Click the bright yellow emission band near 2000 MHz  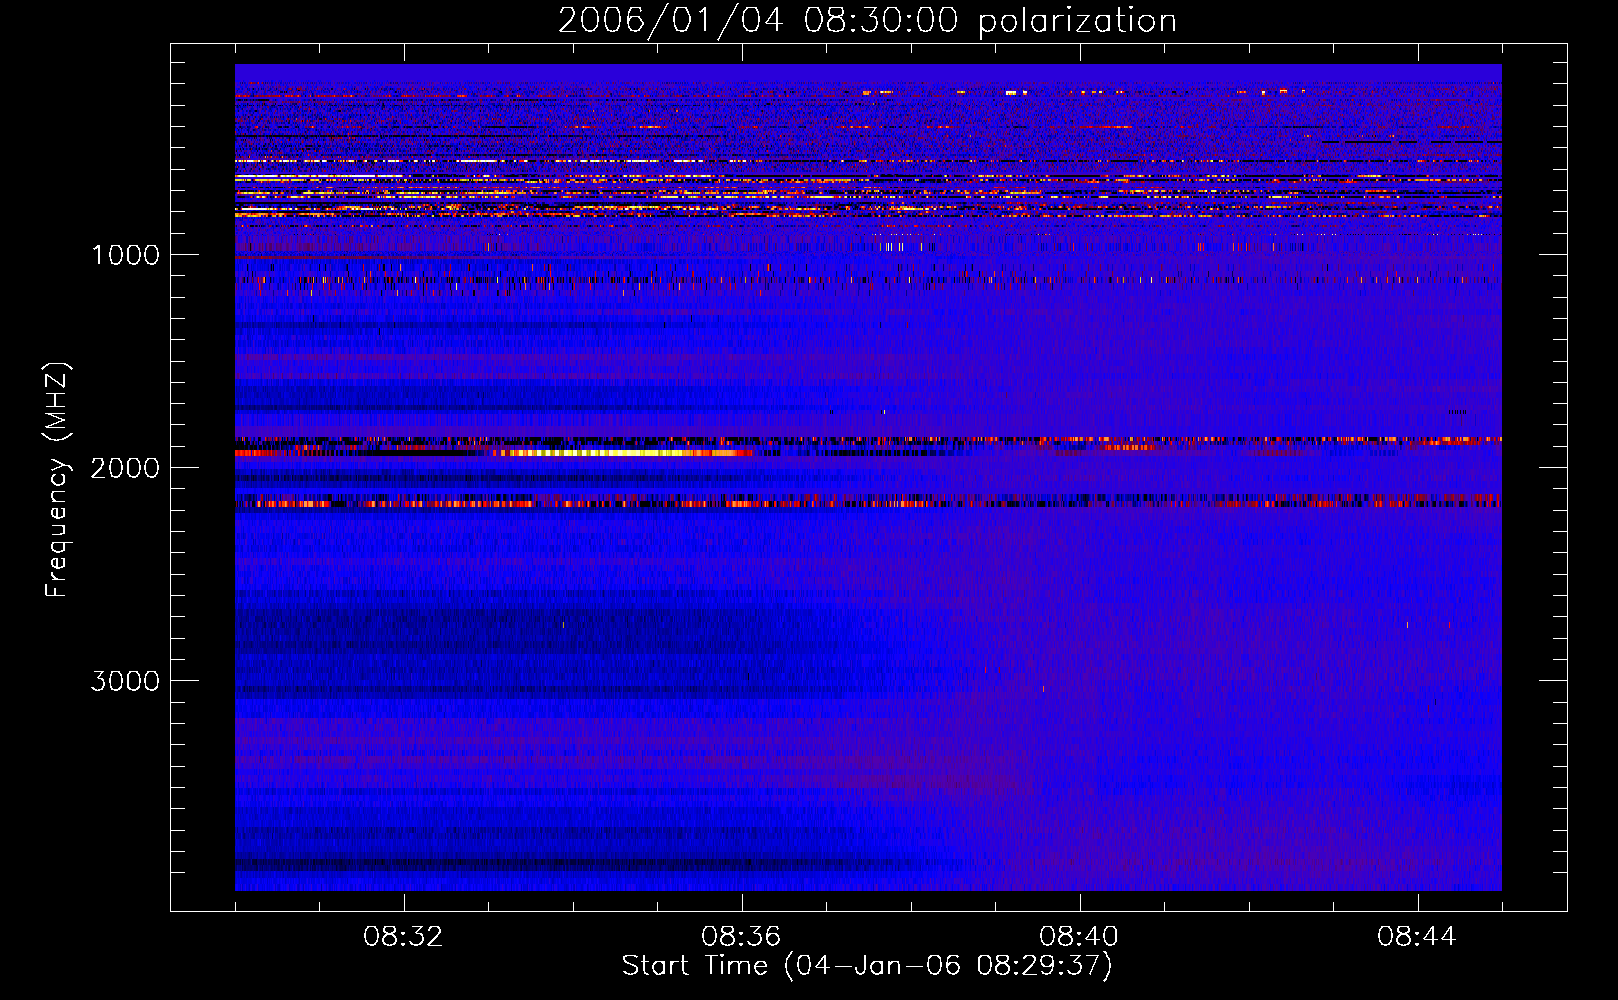625,453
